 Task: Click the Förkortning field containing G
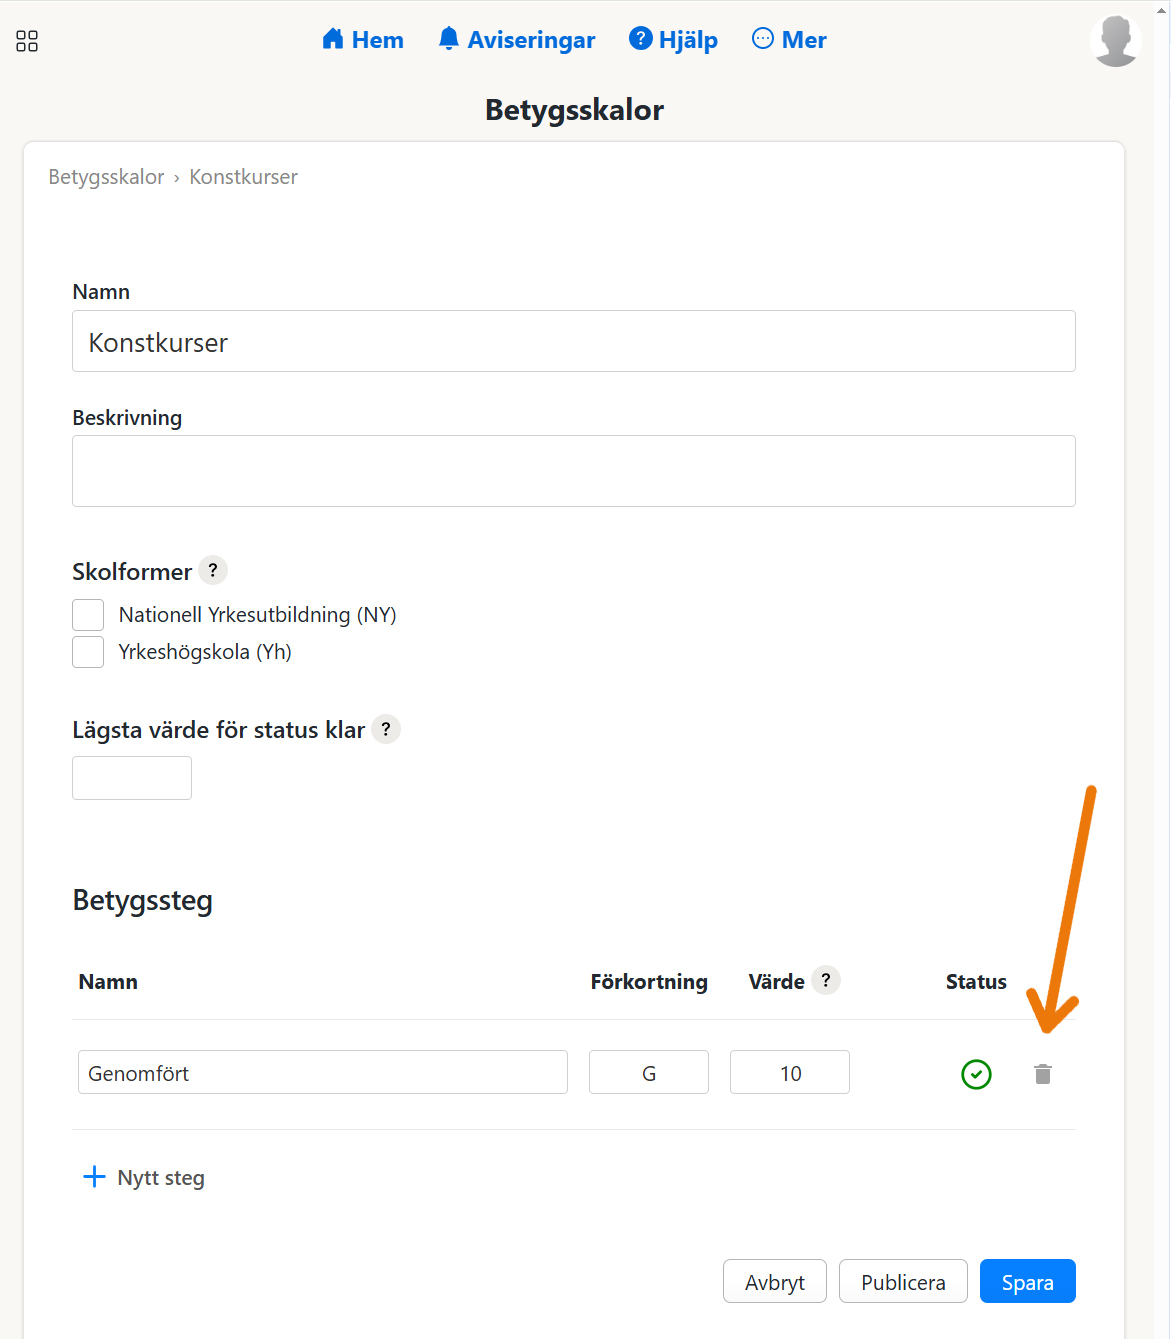(x=648, y=1072)
